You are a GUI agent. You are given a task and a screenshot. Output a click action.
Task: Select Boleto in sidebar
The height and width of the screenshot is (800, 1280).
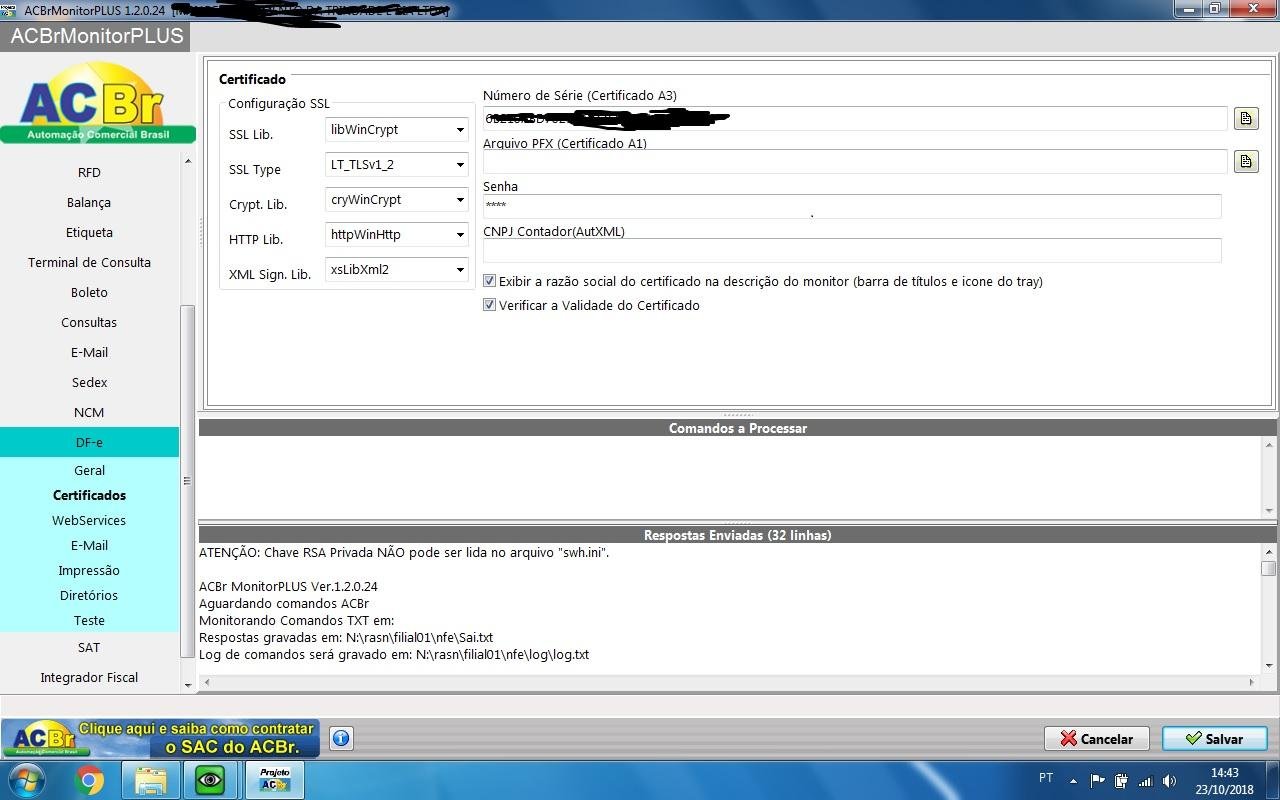click(89, 292)
